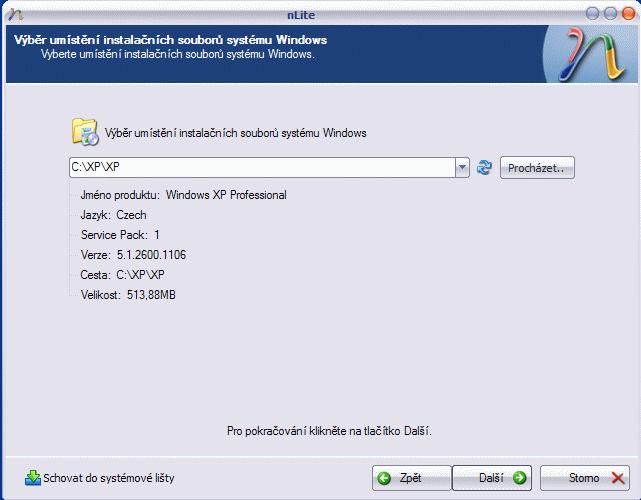The height and width of the screenshot is (500, 641).
Task: Select the Service Pack: 1 row
Action: (120, 235)
